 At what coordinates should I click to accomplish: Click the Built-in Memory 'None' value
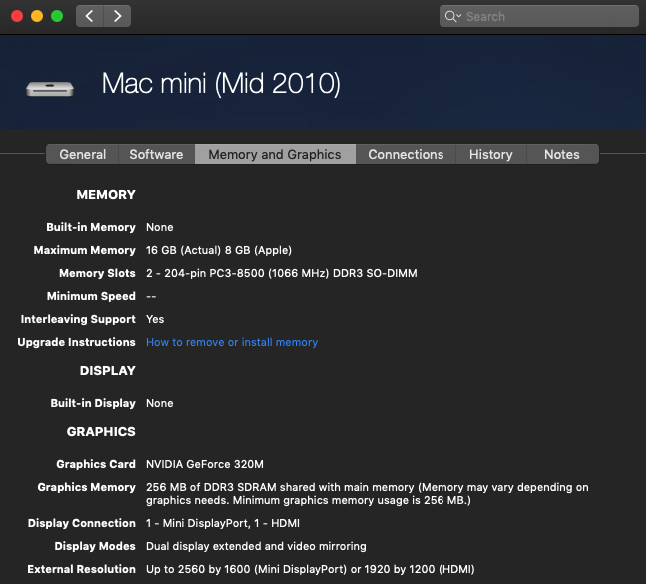tap(160, 227)
